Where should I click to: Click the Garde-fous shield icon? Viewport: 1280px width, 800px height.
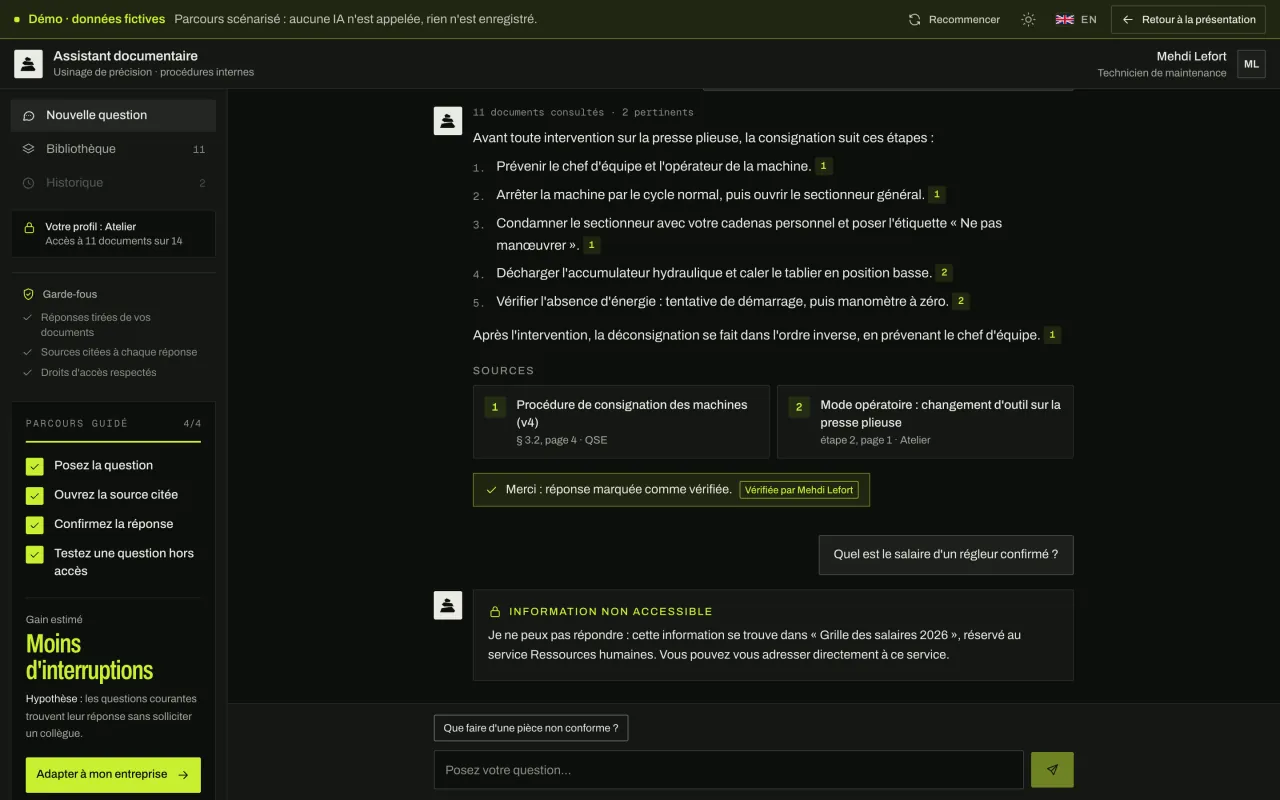28,294
